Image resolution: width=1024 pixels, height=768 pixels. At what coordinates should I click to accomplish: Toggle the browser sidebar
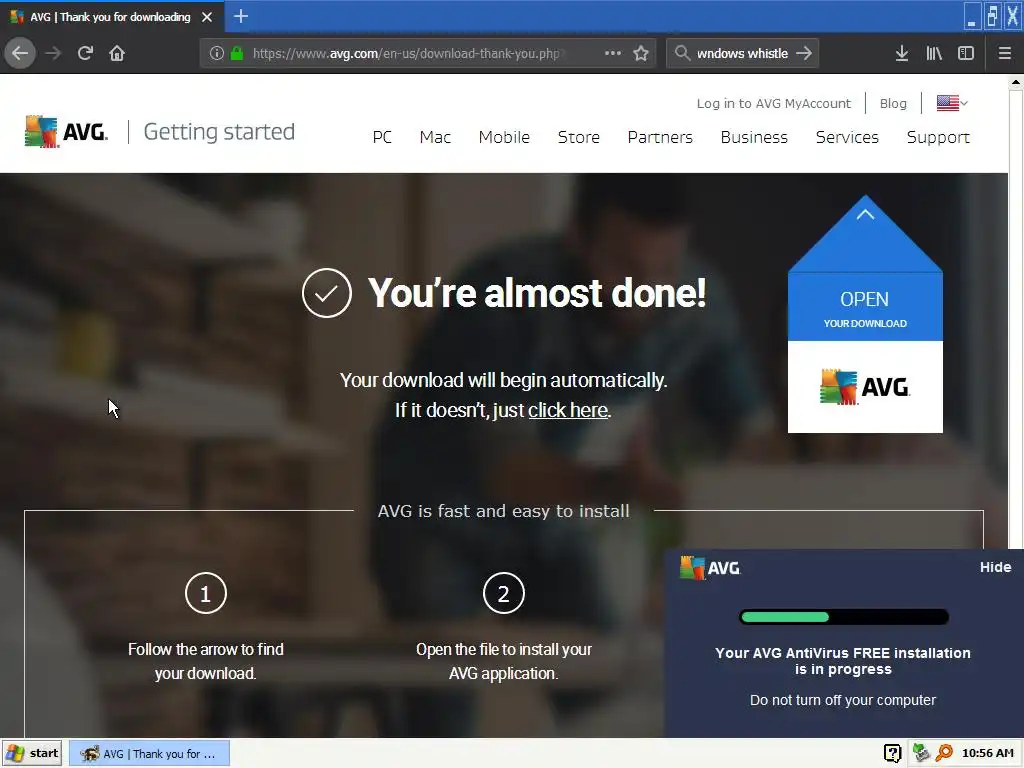966,54
